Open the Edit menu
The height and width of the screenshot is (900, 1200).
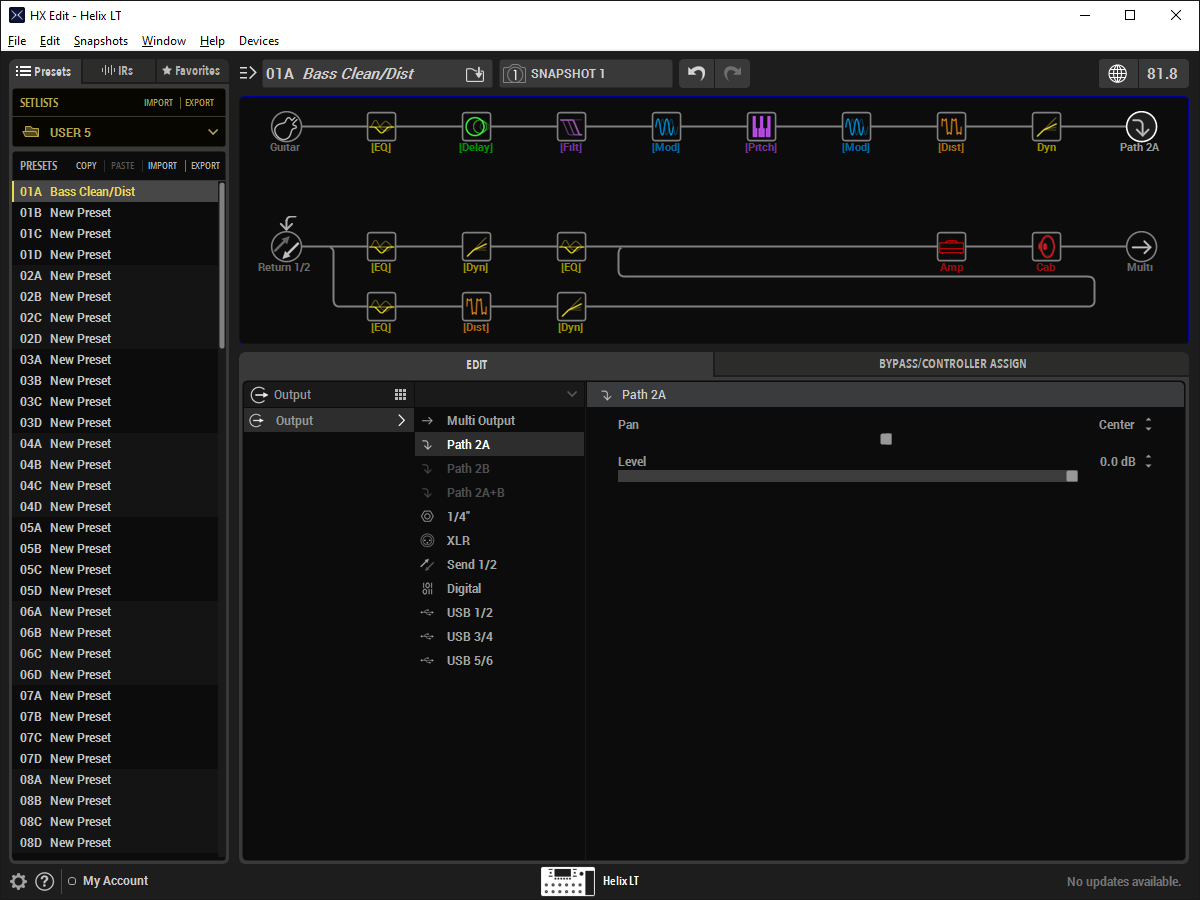pos(50,41)
